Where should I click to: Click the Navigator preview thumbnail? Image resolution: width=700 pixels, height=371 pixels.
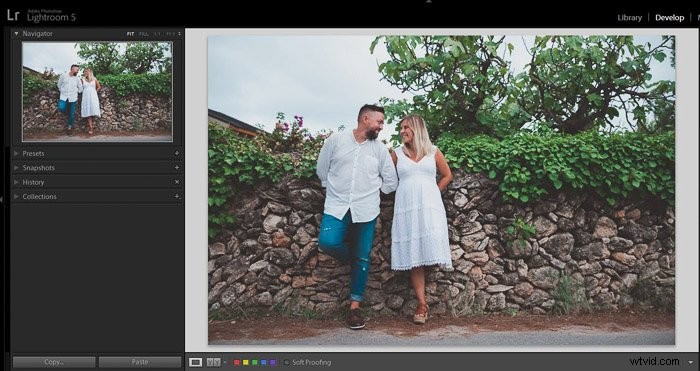(97, 92)
